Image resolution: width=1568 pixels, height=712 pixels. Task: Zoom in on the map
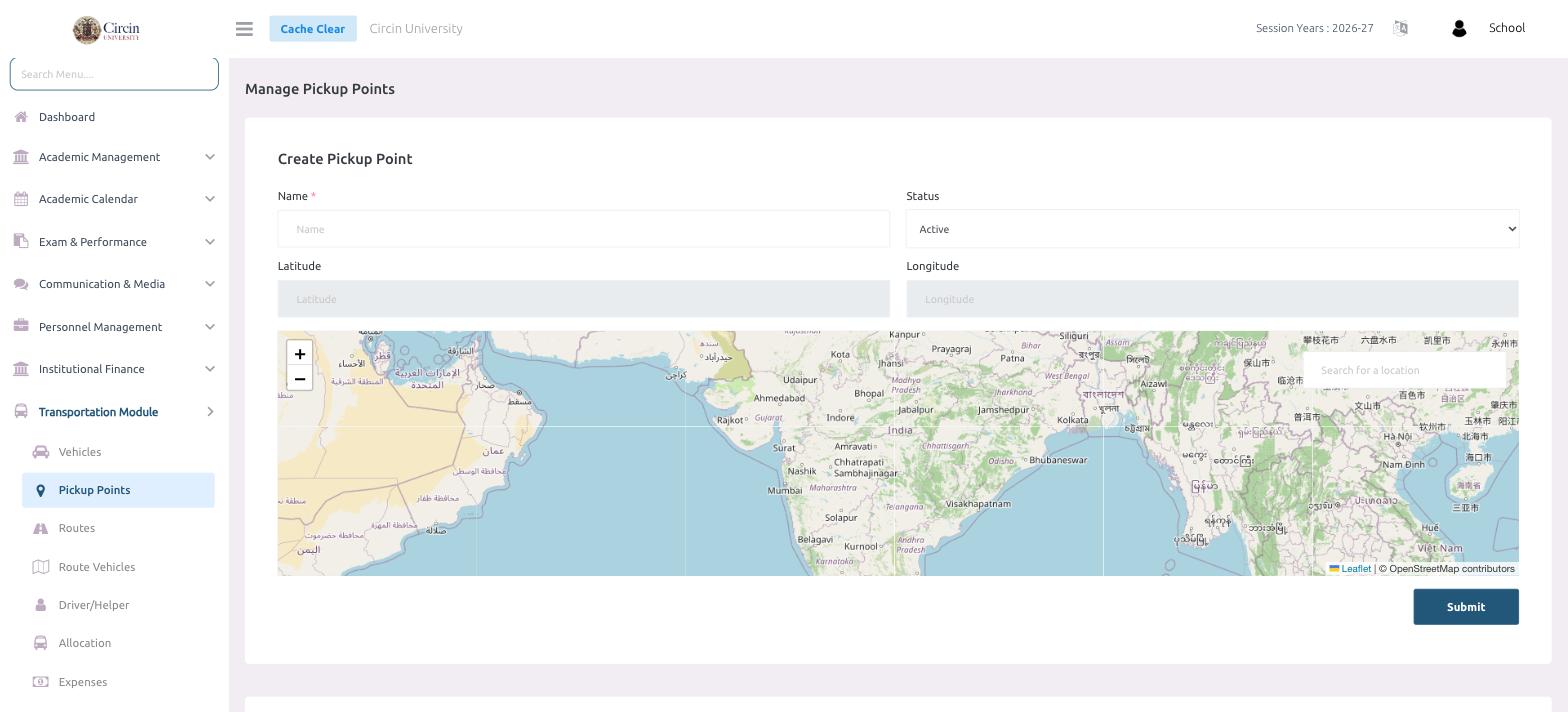[300, 354]
